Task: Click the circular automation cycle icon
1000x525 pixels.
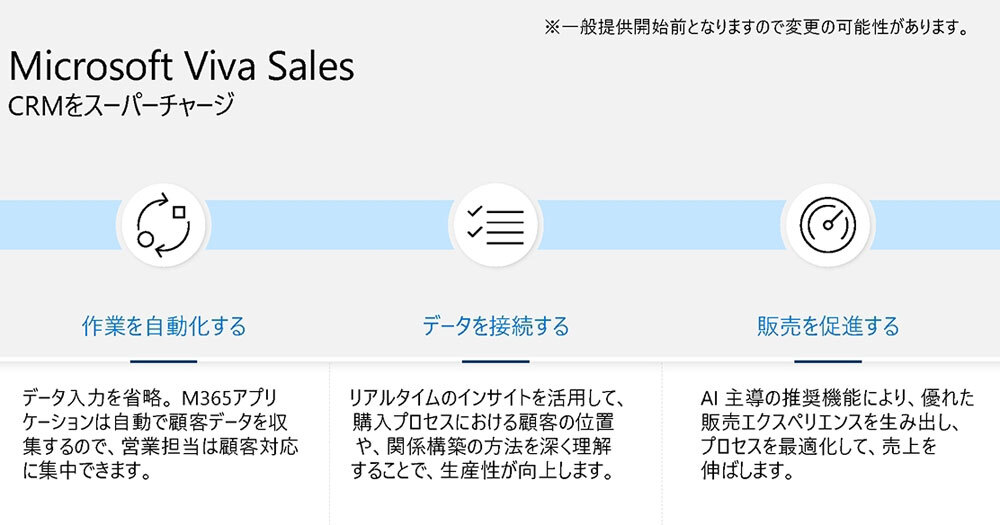Action: click(163, 224)
